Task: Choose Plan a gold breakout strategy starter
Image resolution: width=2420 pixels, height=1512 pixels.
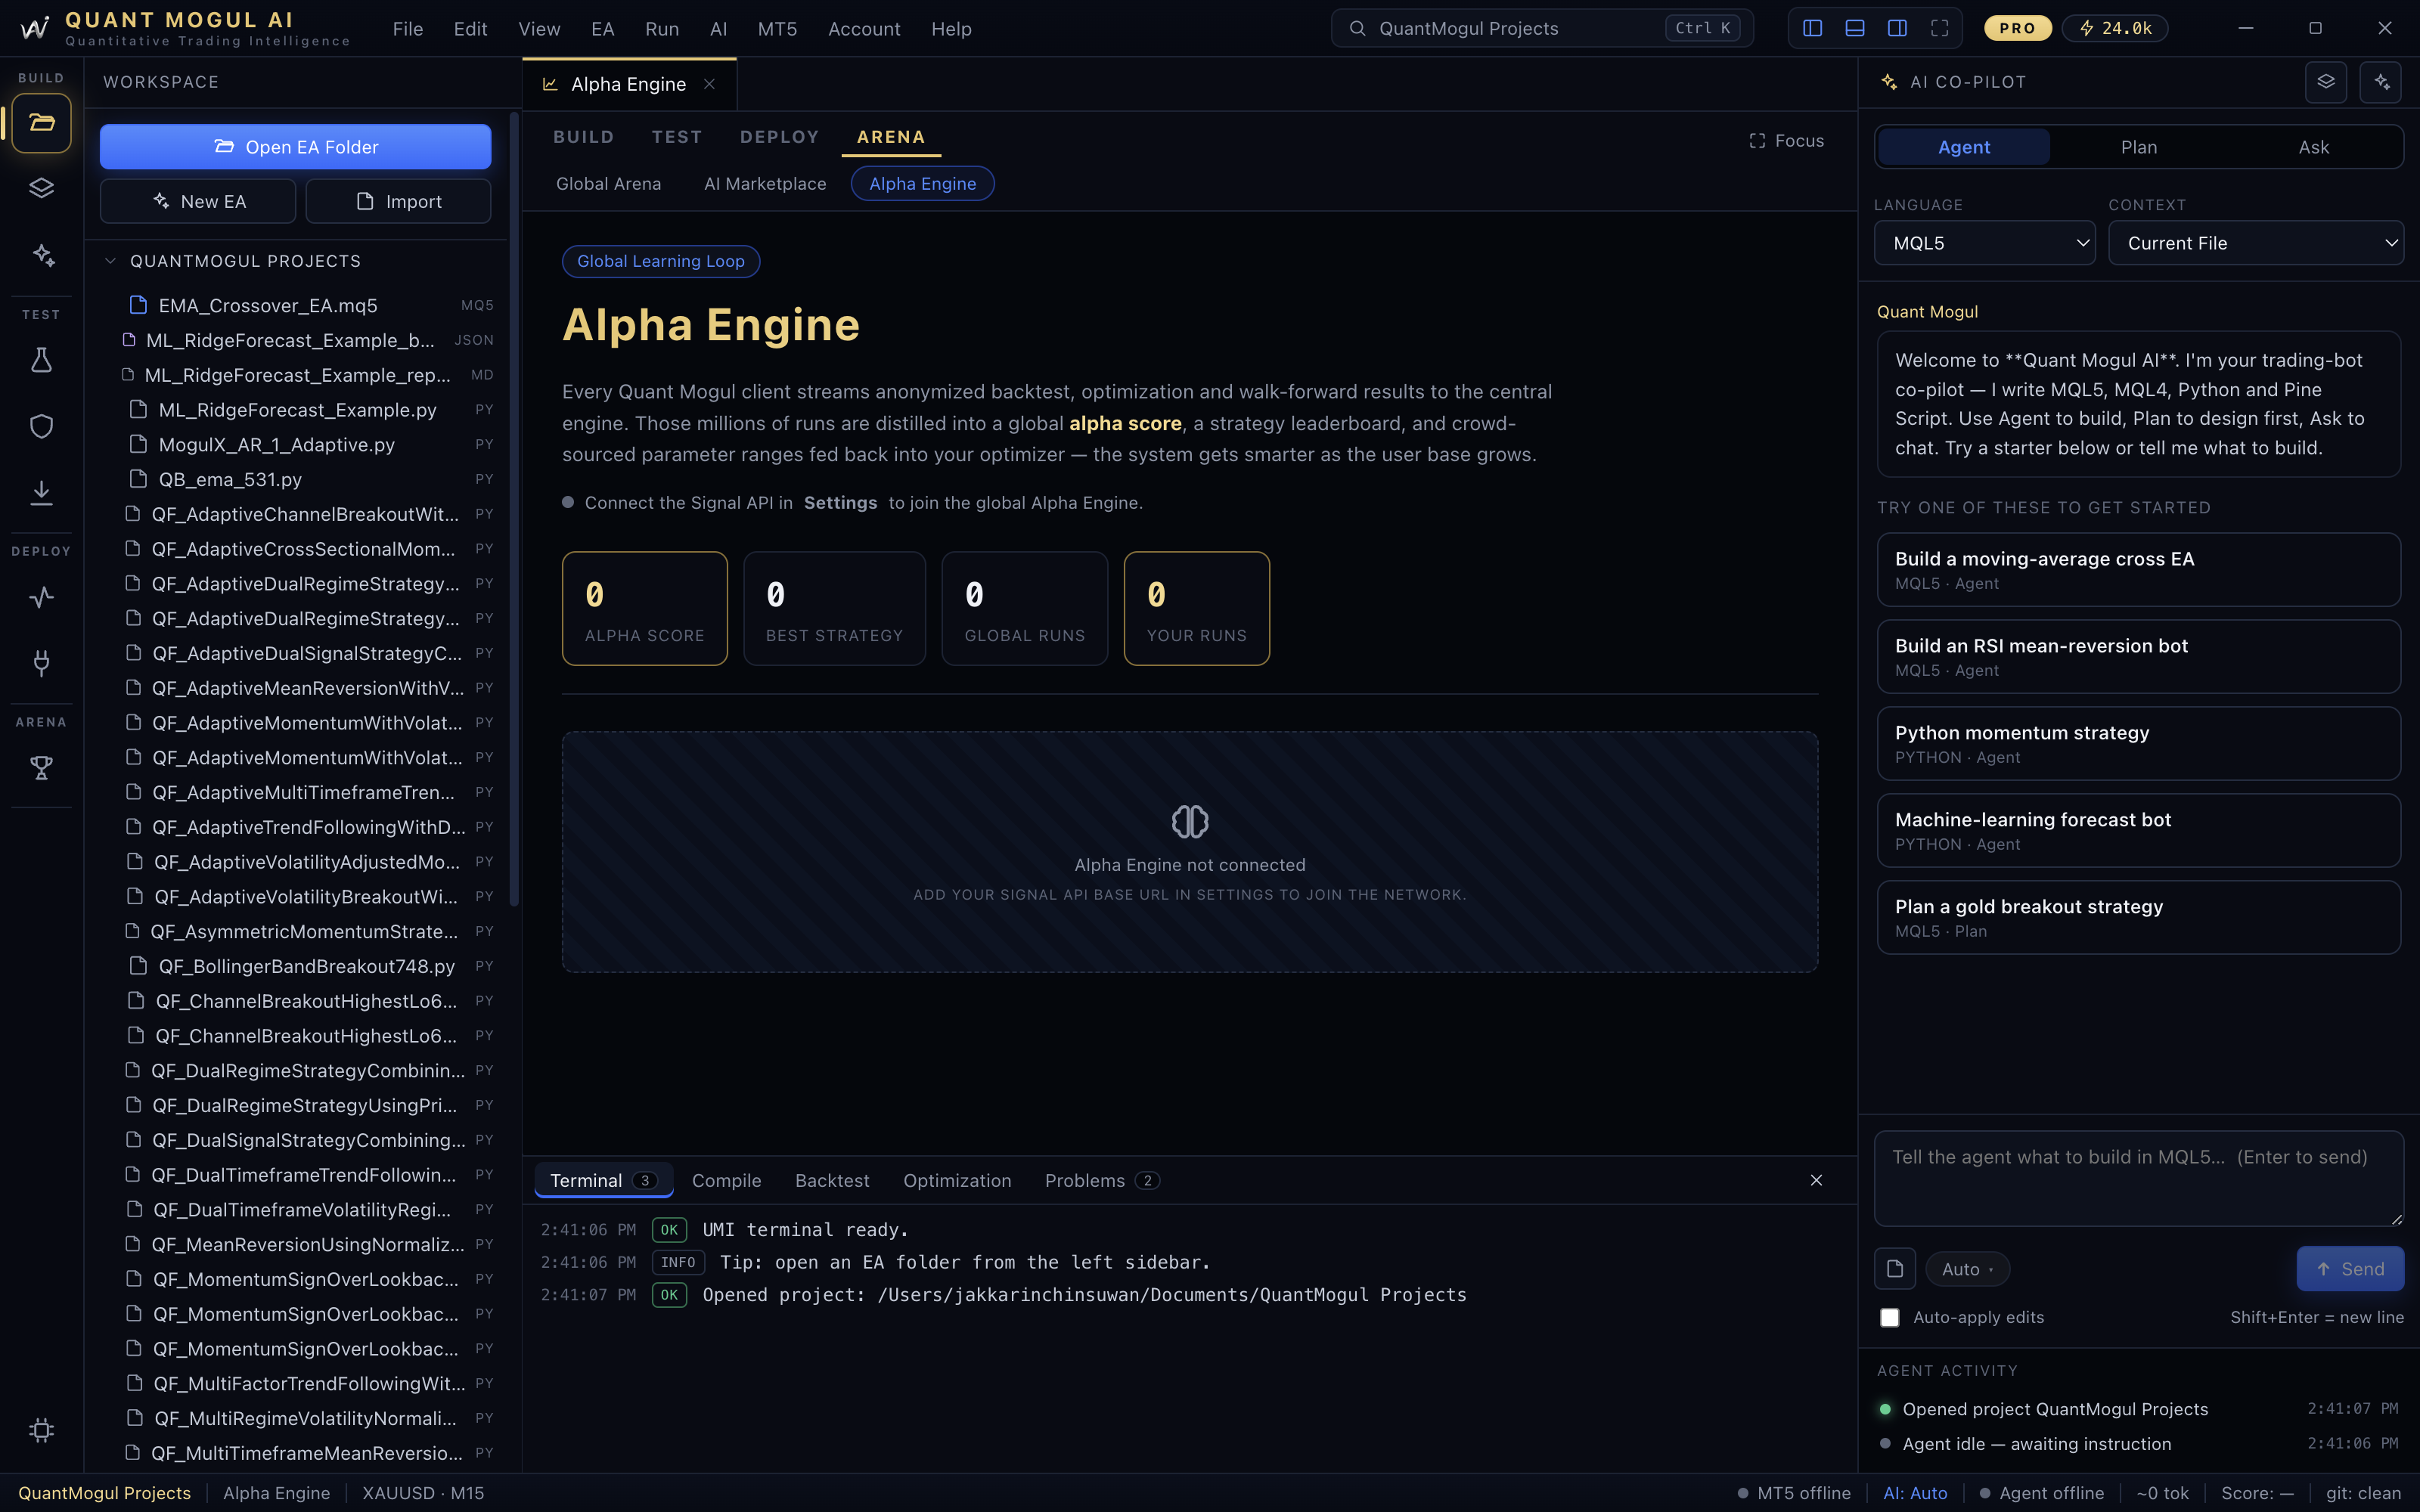Action: tap(2139, 917)
